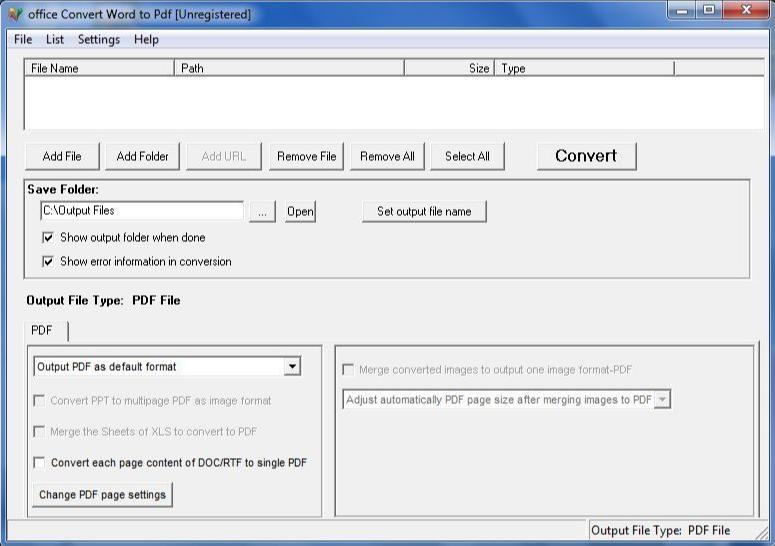
Task: Click the save folder path field
Action: [142, 211]
